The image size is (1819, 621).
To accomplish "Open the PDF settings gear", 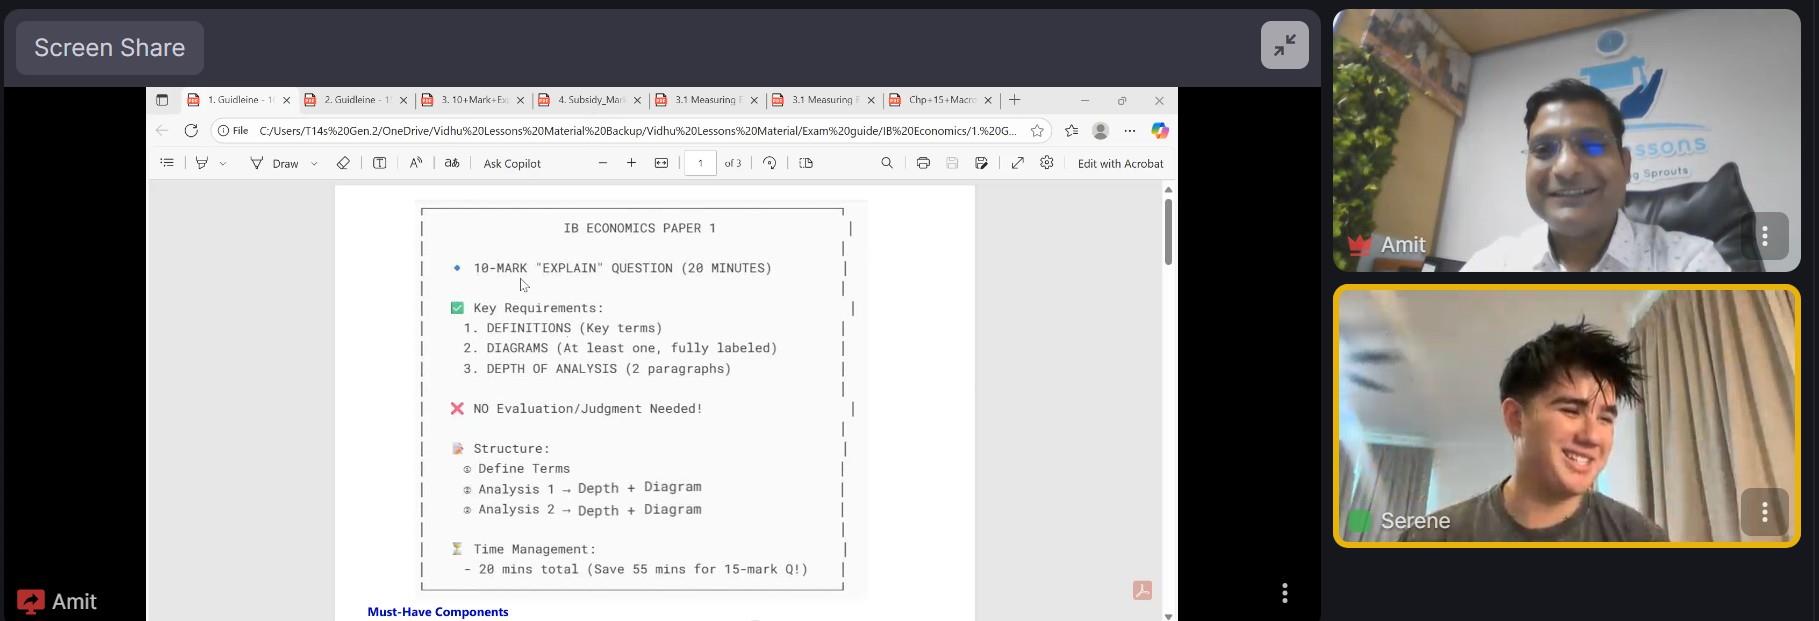I will (1047, 163).
